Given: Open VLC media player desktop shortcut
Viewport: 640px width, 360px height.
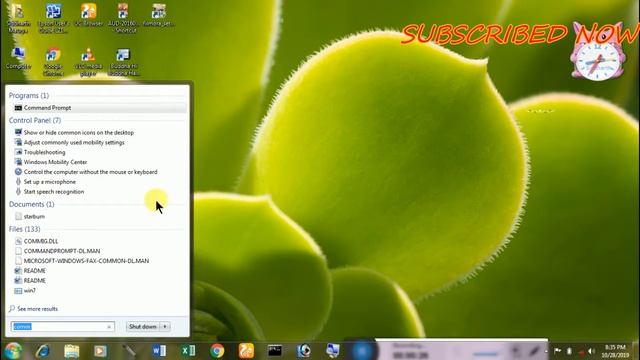Looking at the screenshot, I should pos(88,62).
